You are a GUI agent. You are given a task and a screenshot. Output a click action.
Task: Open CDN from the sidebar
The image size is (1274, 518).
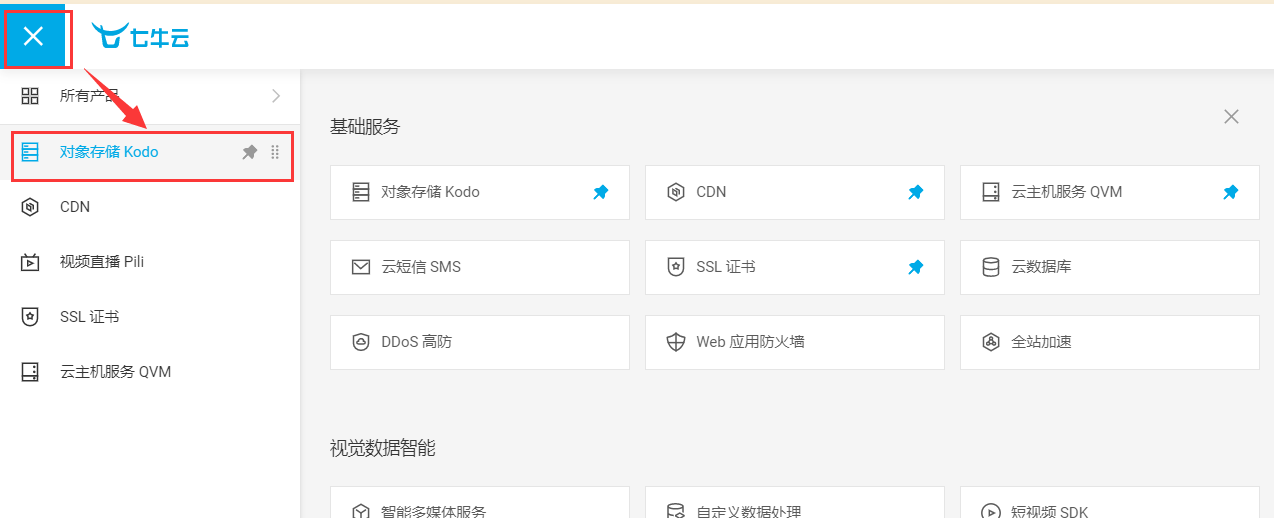point(150,207)
